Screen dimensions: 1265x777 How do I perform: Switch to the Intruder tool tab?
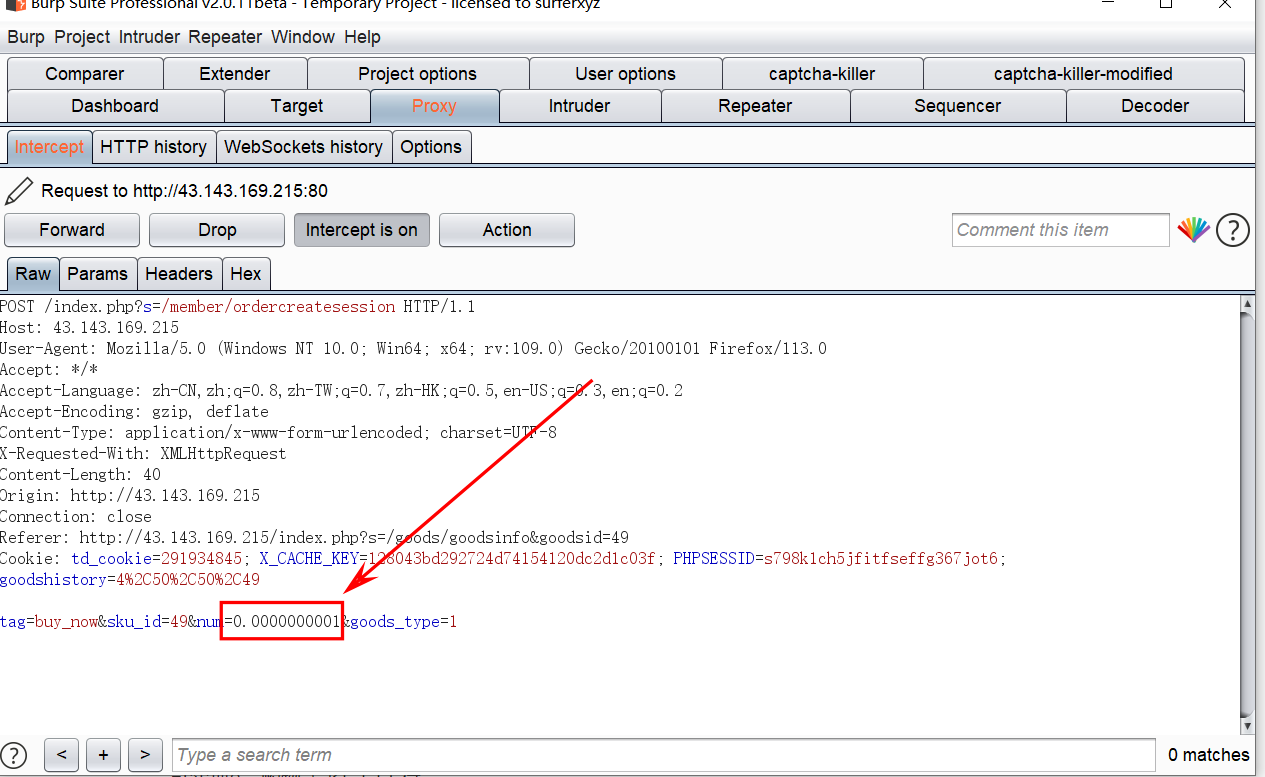click(x=580, y=106)
